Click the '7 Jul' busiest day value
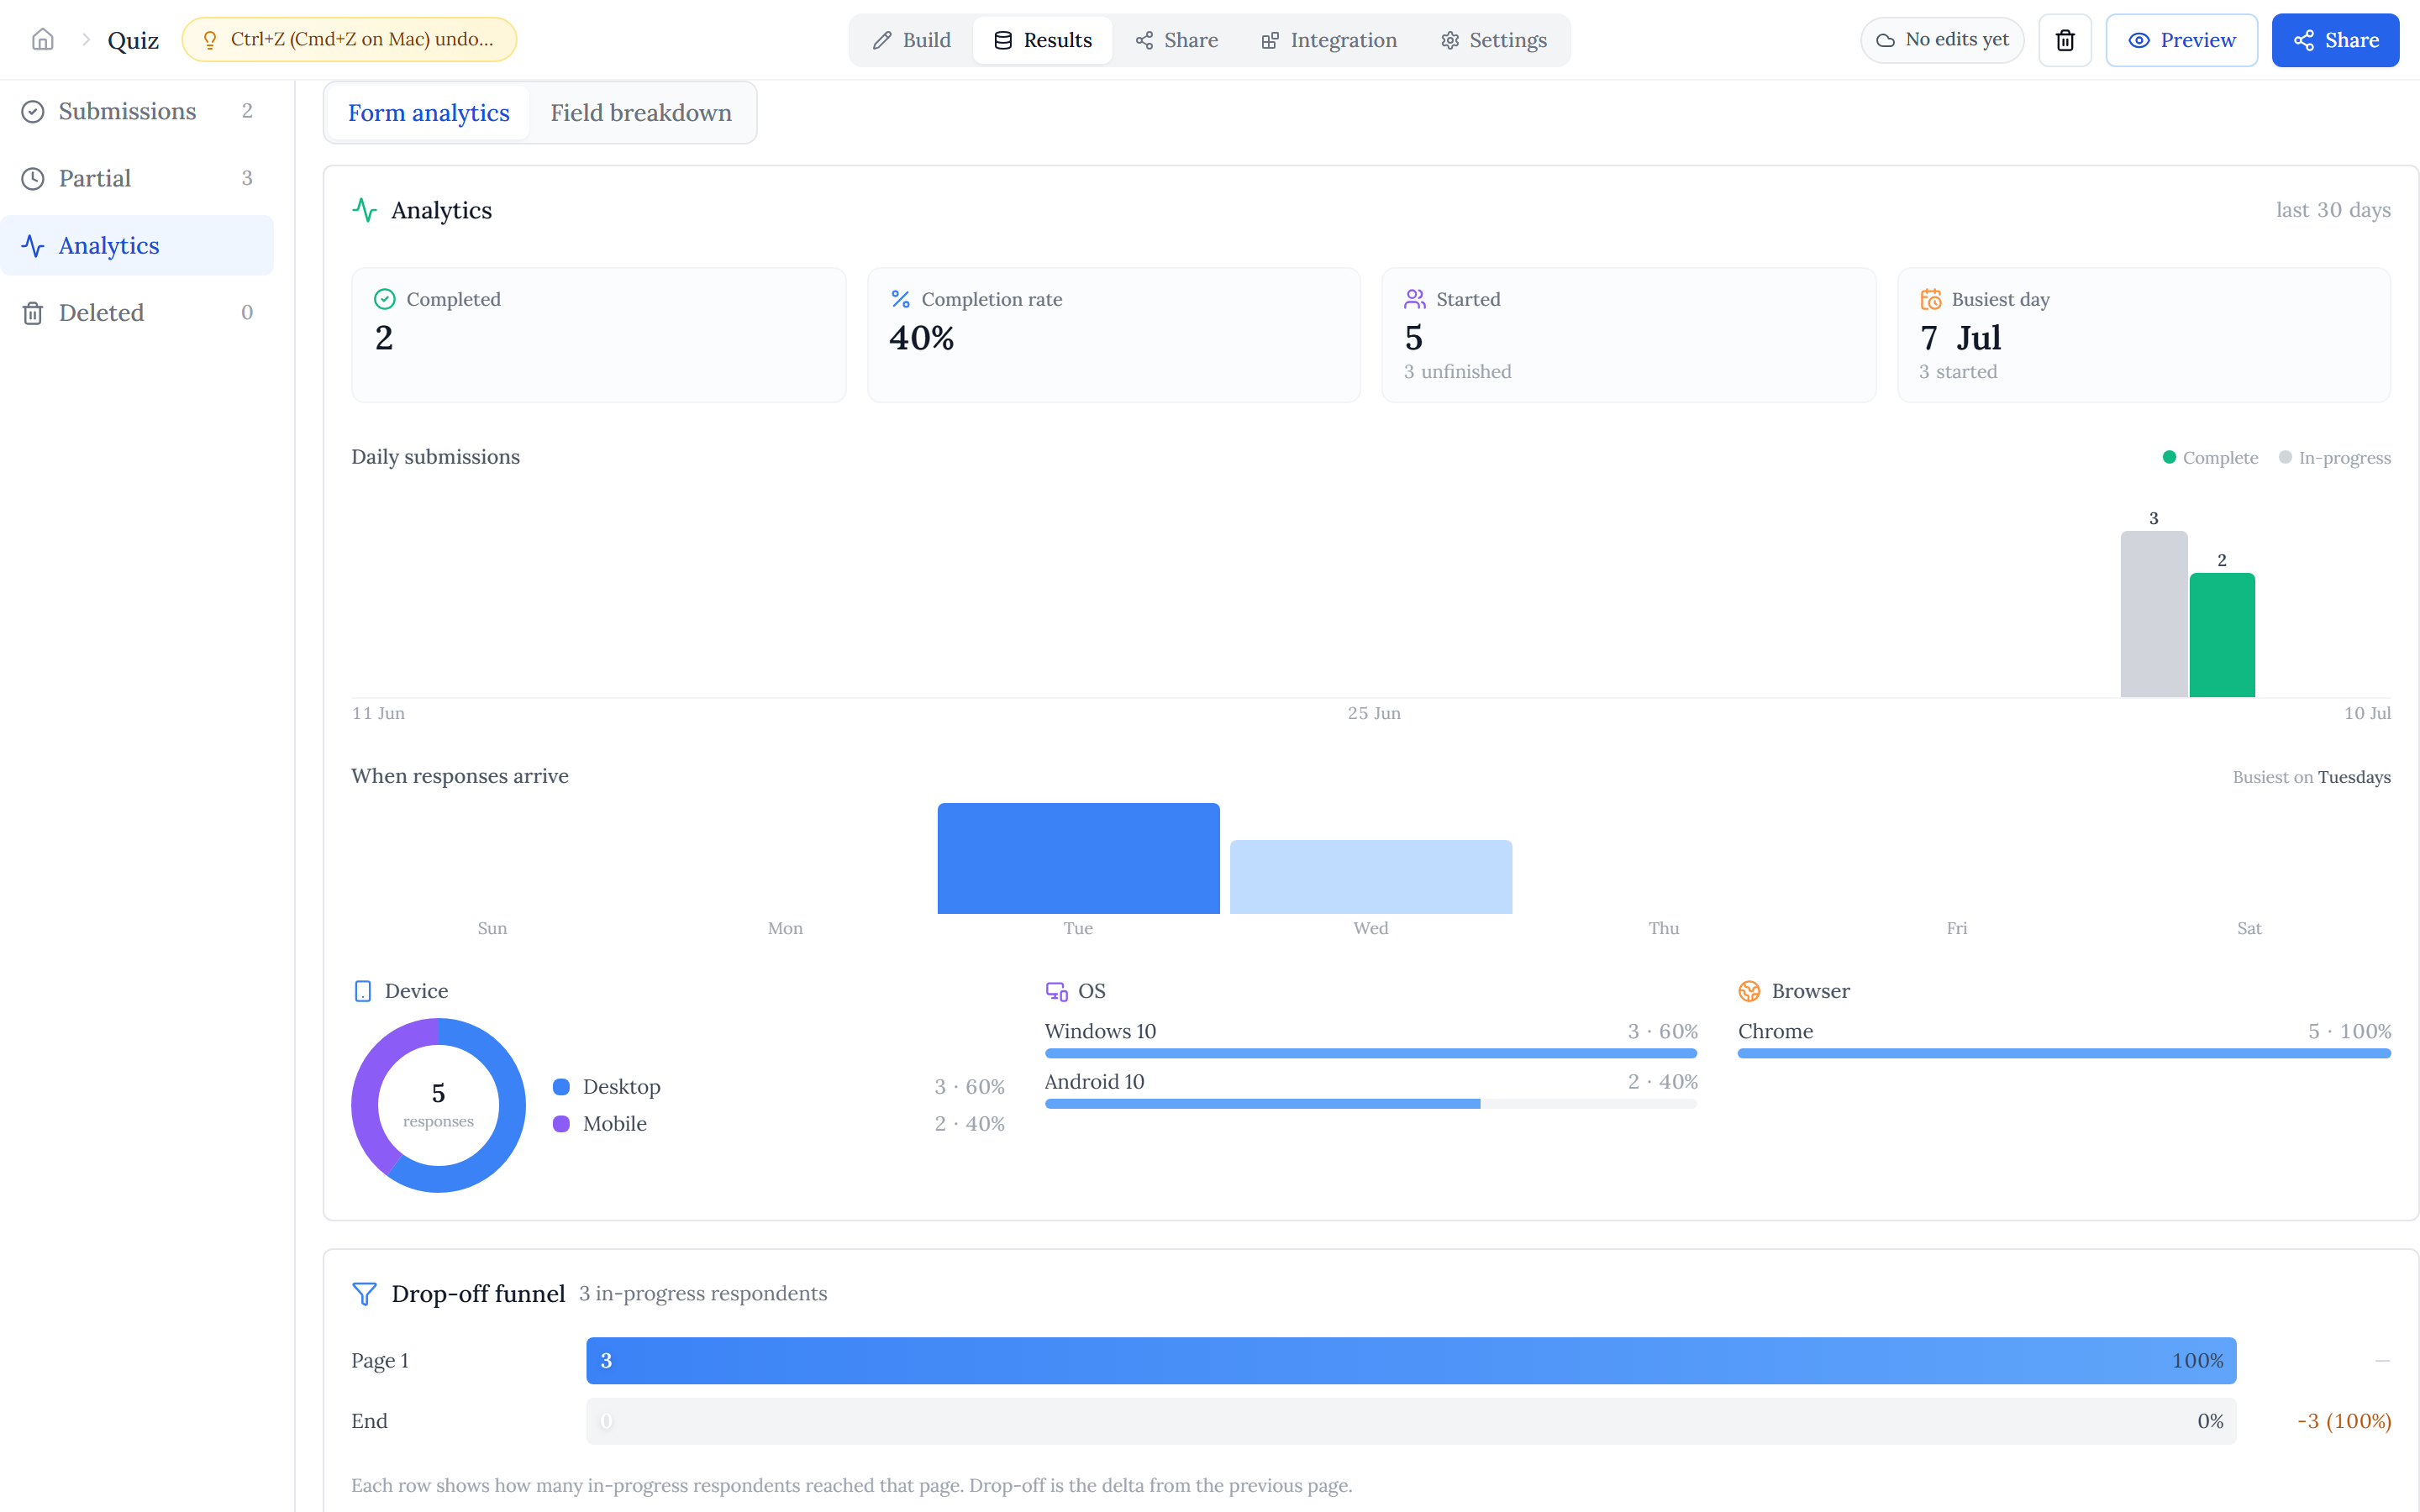 tap(1960, 338)
